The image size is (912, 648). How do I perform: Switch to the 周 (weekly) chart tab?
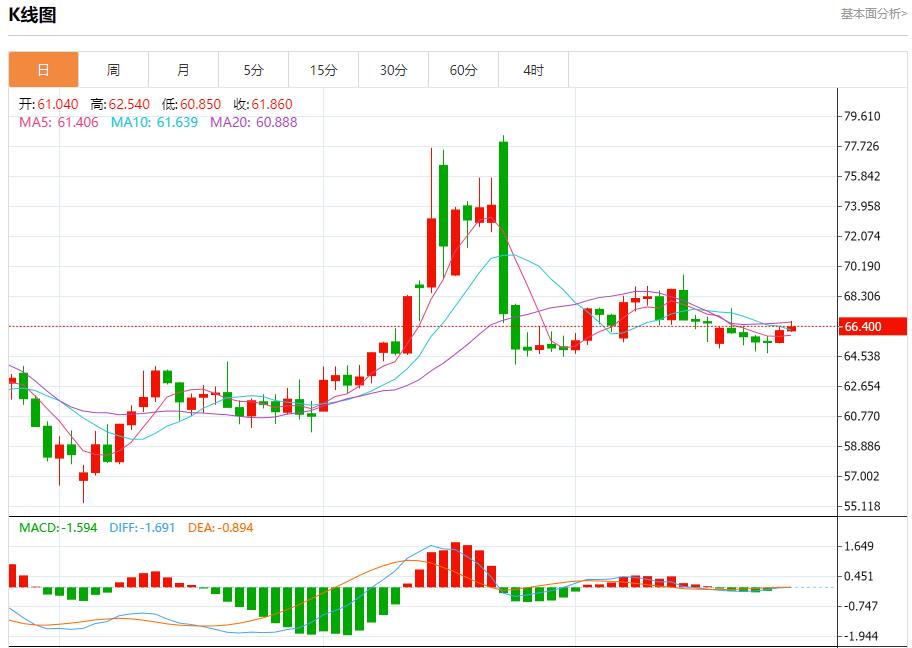[112, 69]
